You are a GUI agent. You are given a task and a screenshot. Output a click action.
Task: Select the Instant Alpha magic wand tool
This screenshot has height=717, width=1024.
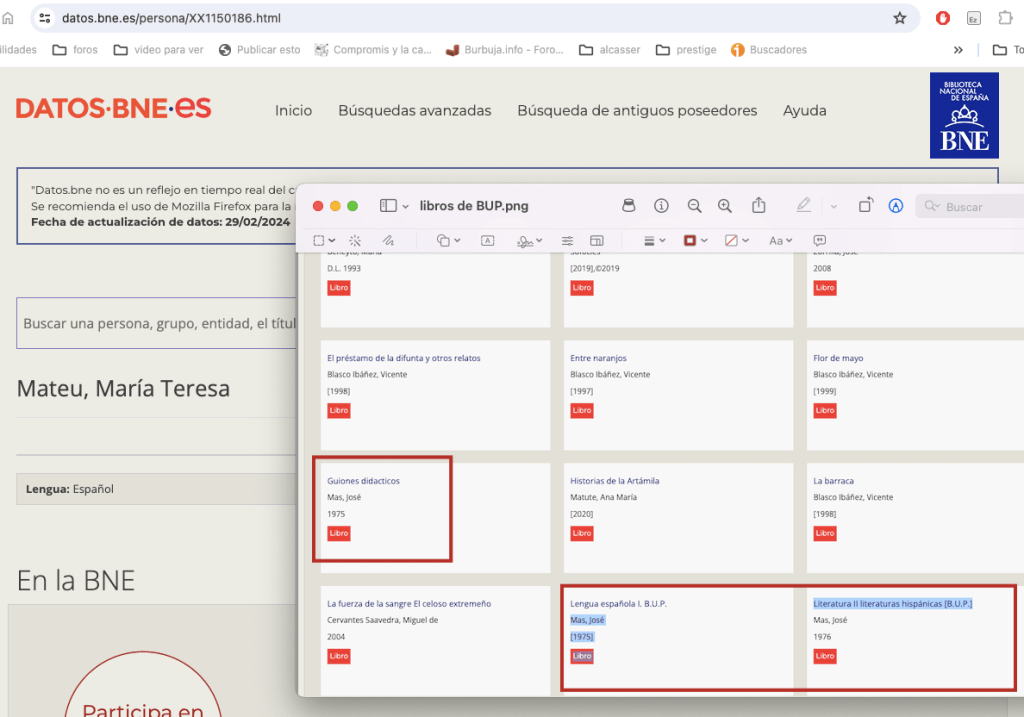click(354, 241)
